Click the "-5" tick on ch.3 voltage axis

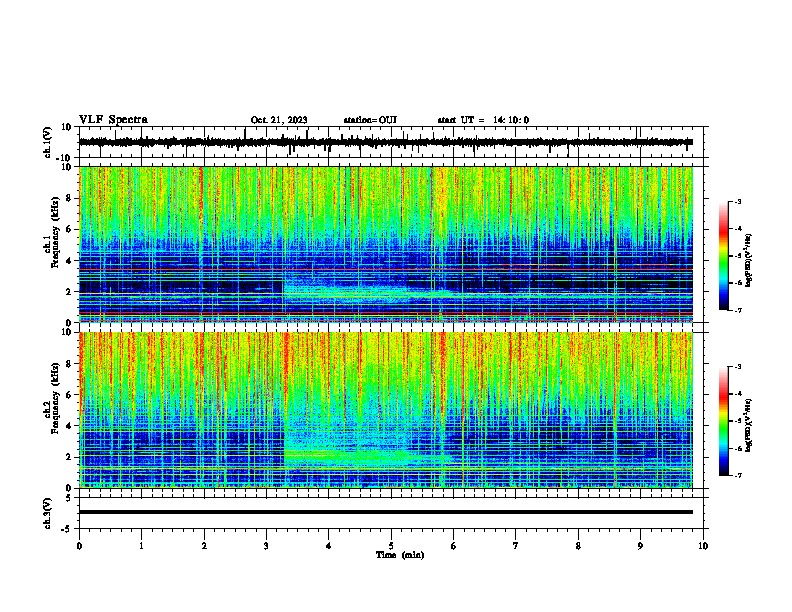(x=67, y=529)
